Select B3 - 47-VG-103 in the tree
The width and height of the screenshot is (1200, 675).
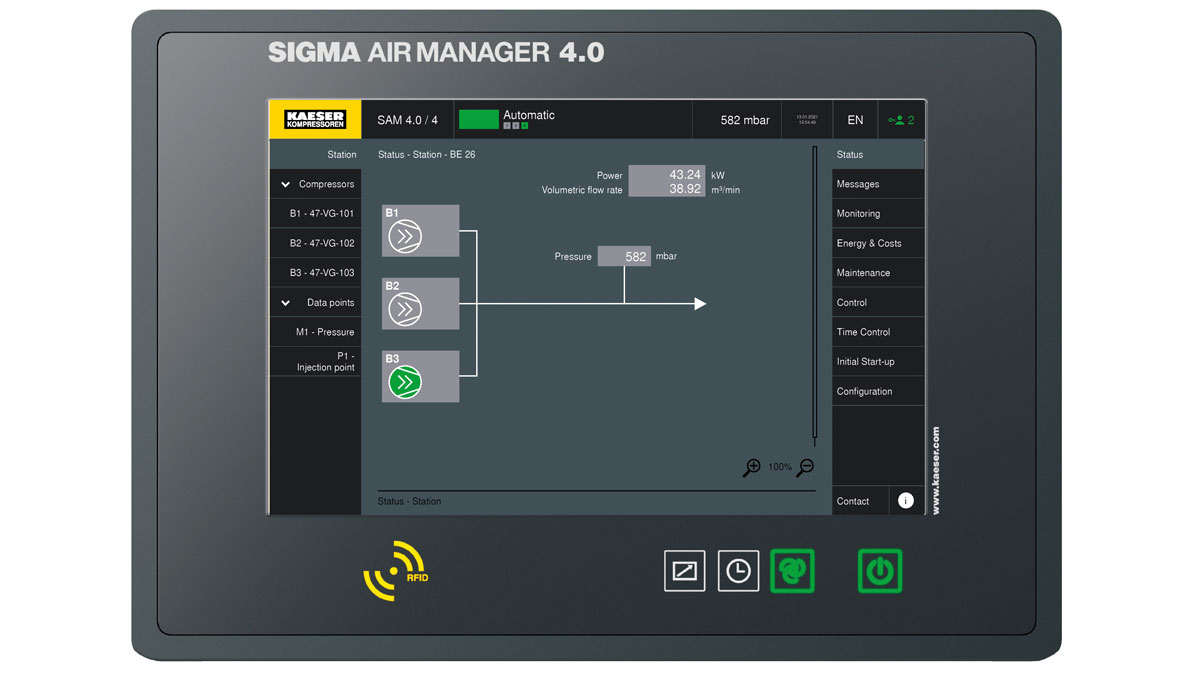point(315,273)
